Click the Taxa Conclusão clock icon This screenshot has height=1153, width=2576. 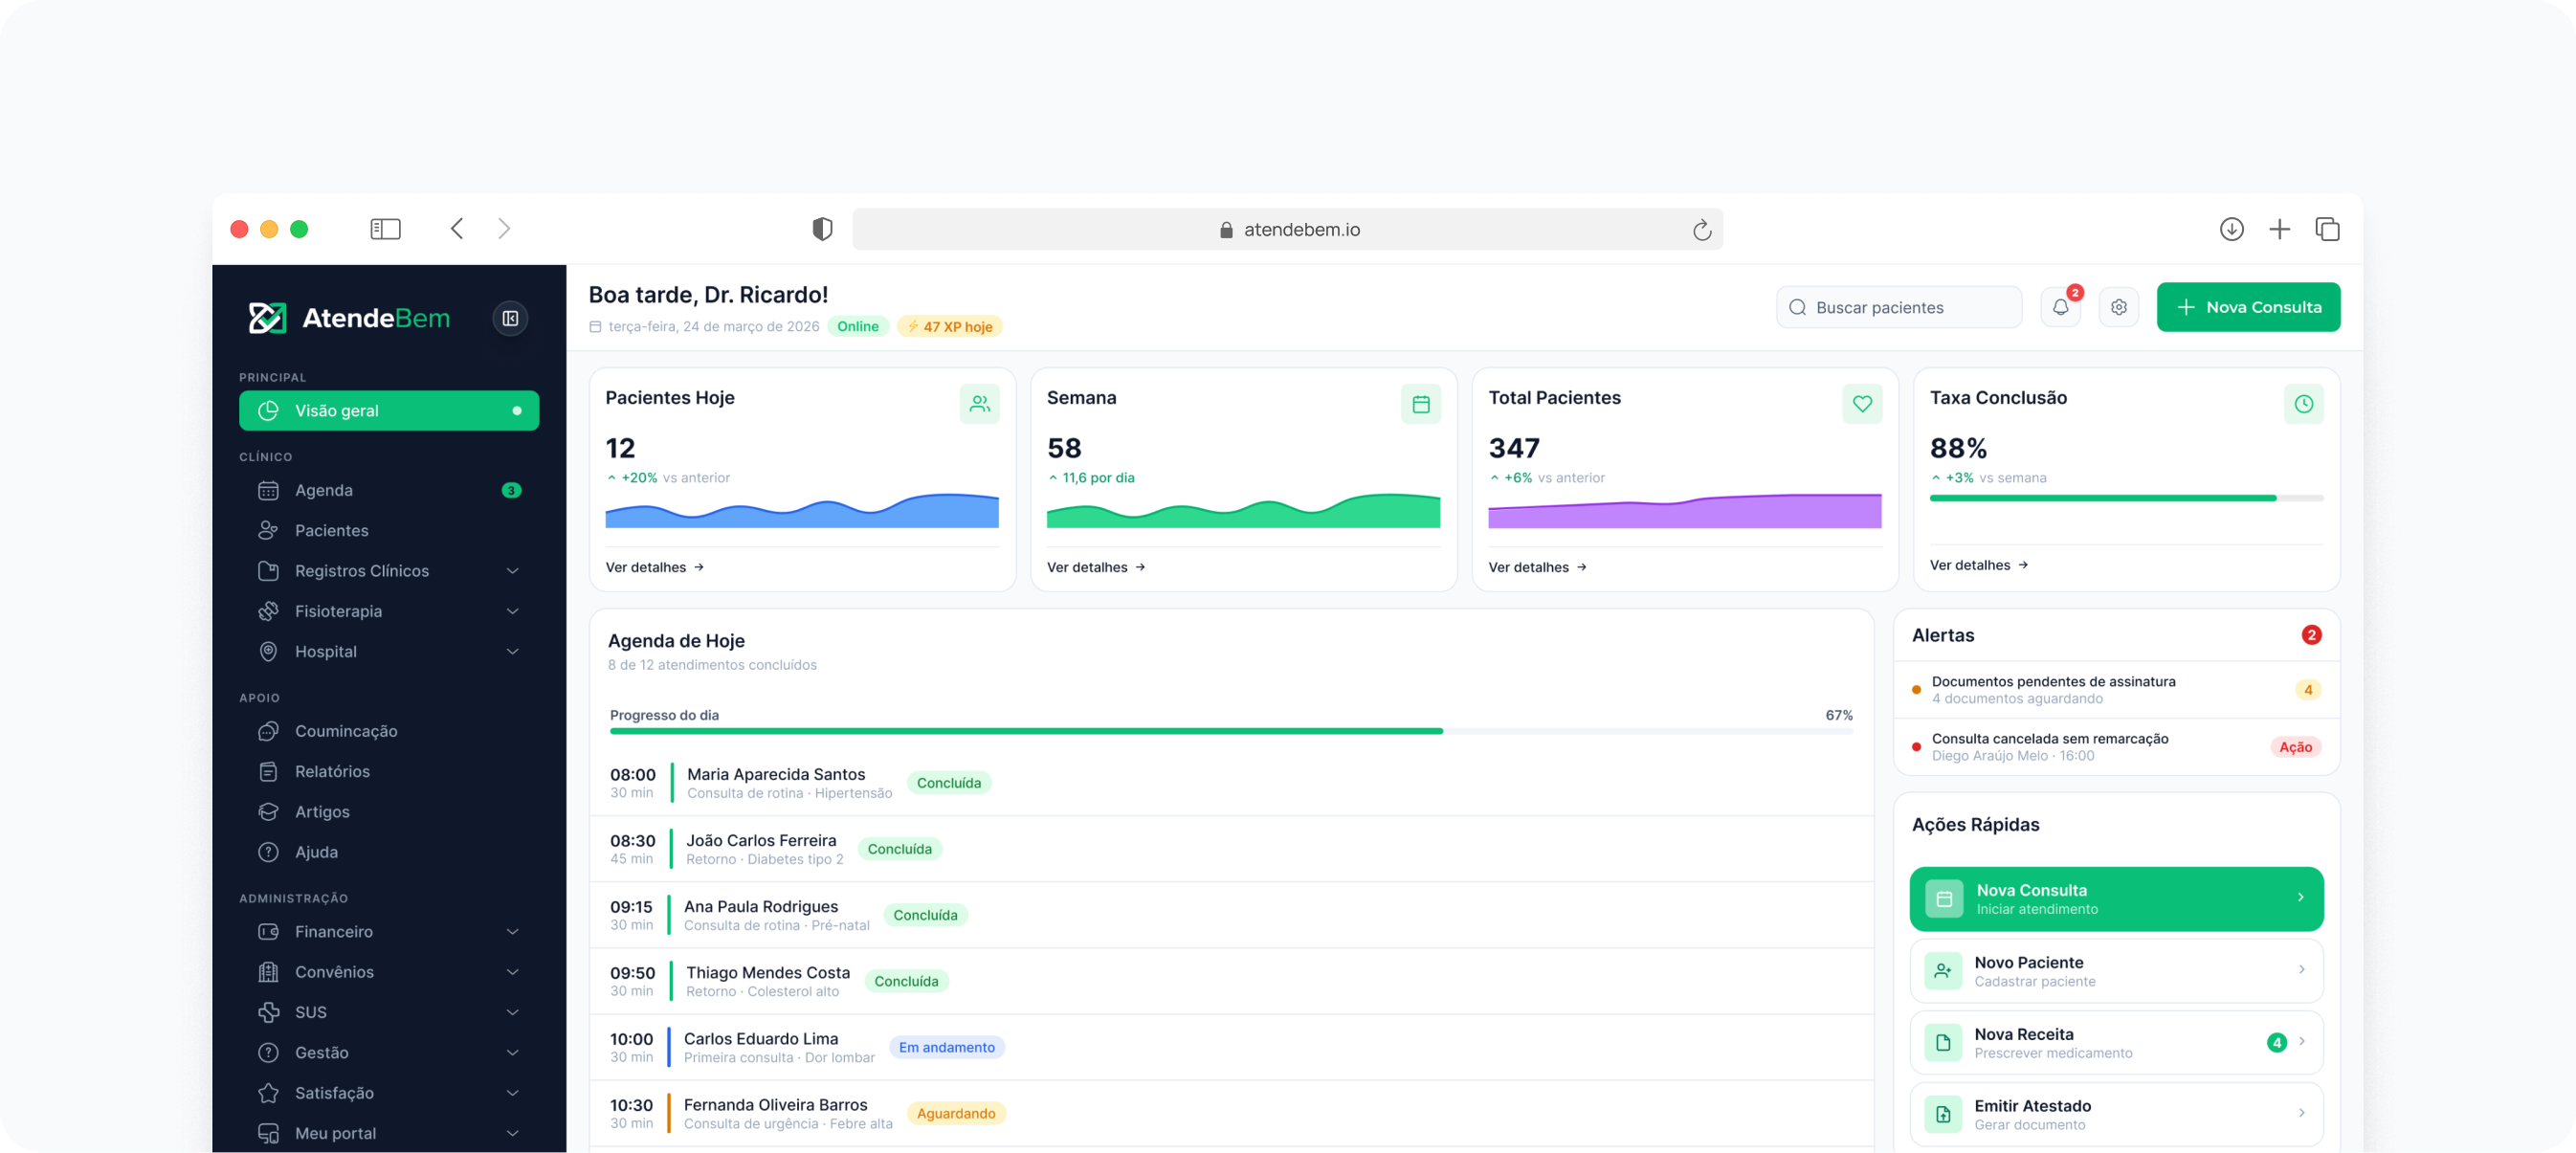(x=2303, y=404)
